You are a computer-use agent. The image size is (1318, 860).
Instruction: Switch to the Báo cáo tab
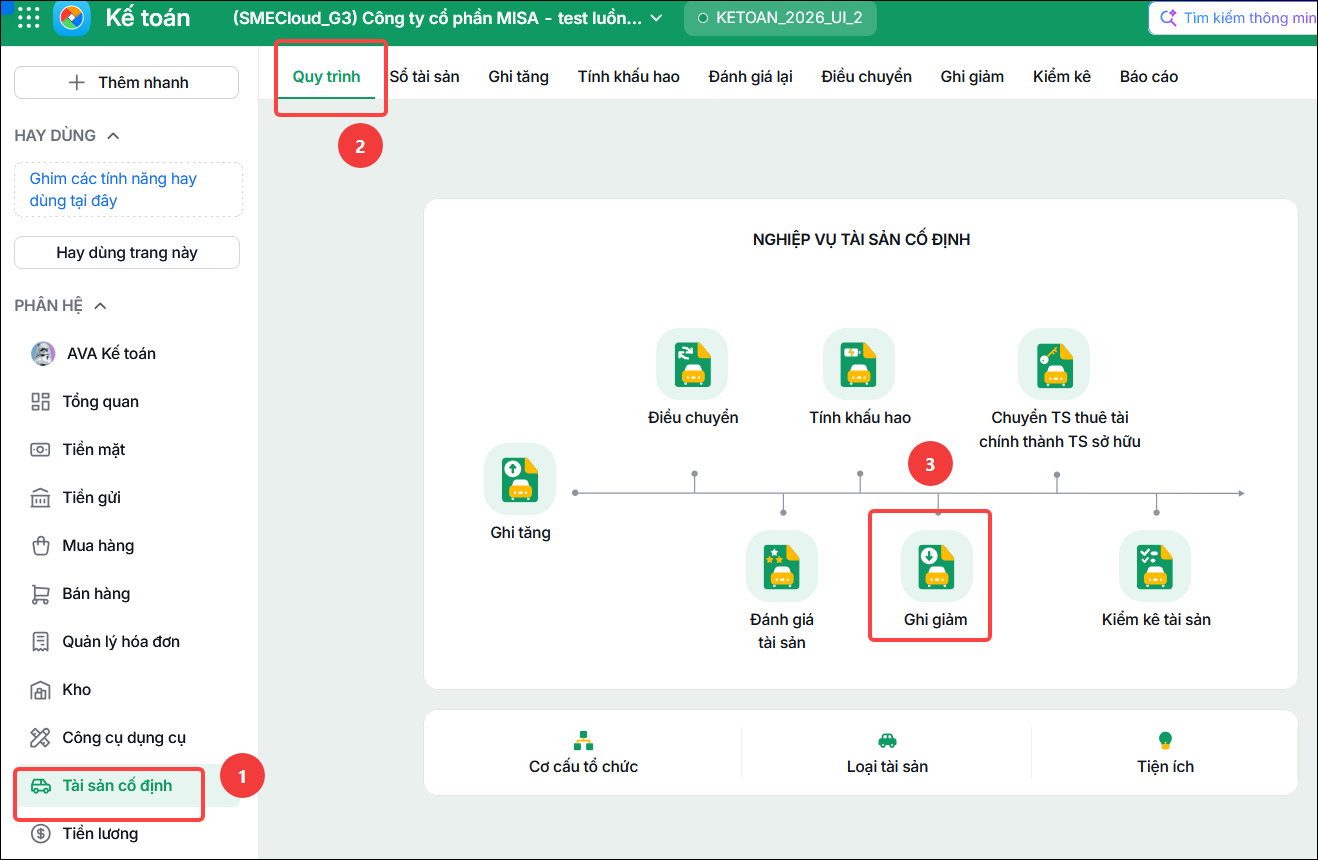[1149, 76]
